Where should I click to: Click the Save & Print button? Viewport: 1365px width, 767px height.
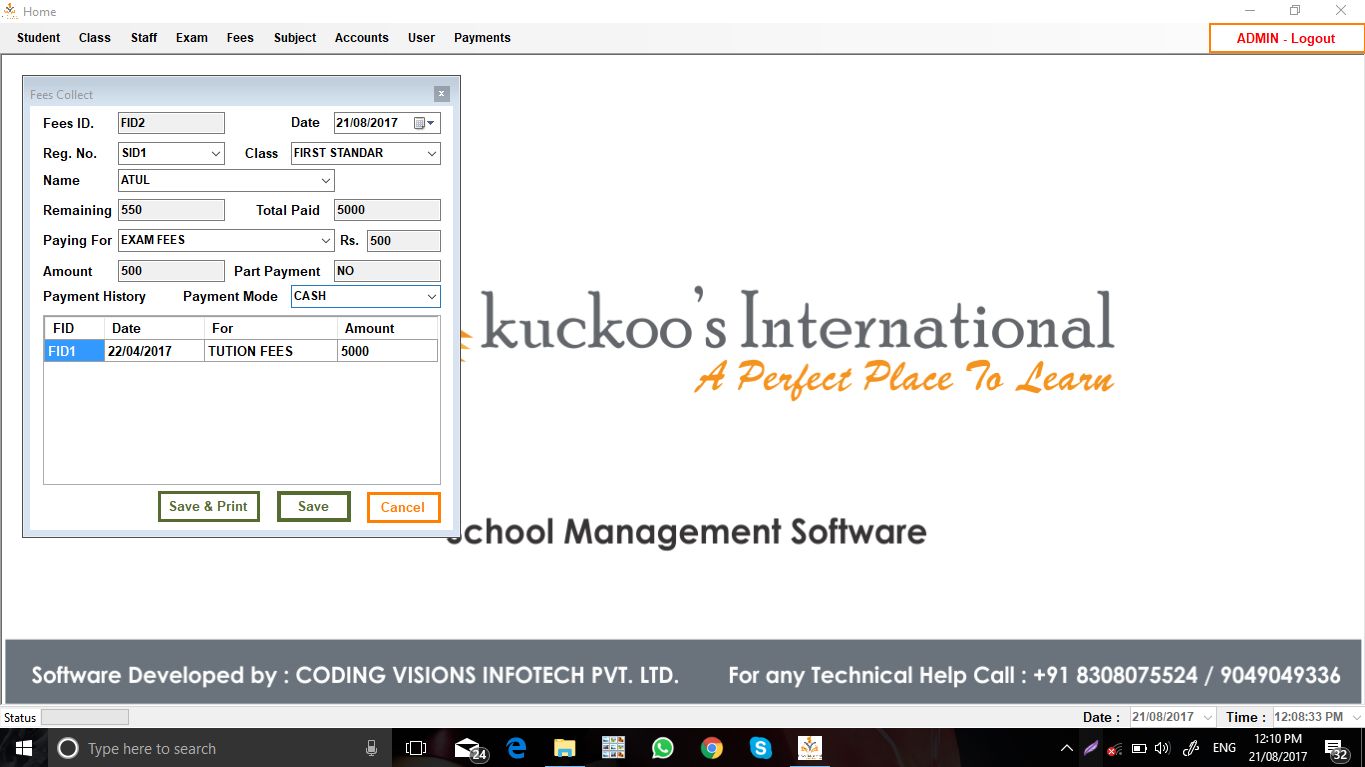tap(209, 506)
